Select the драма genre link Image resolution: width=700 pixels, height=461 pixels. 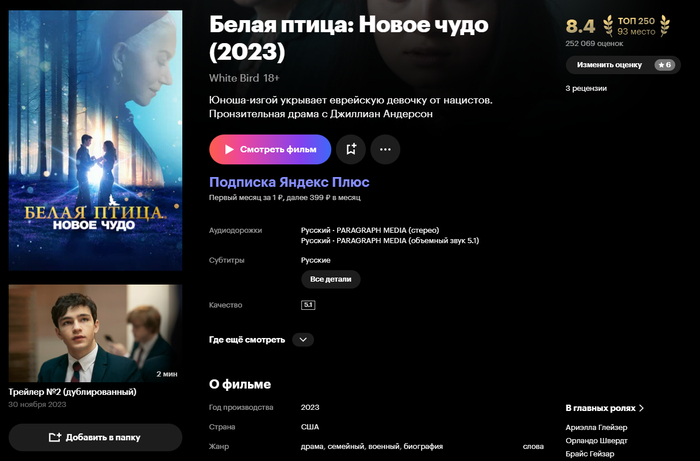312,446
